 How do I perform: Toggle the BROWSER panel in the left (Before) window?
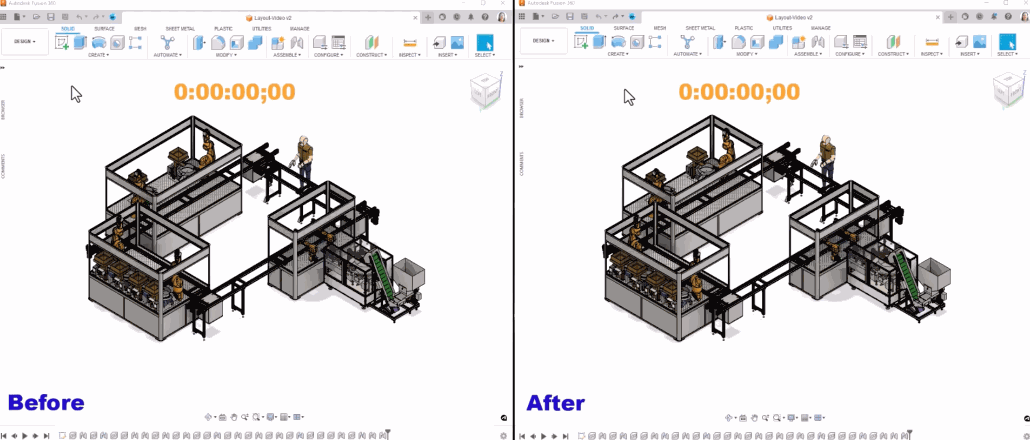3,108
